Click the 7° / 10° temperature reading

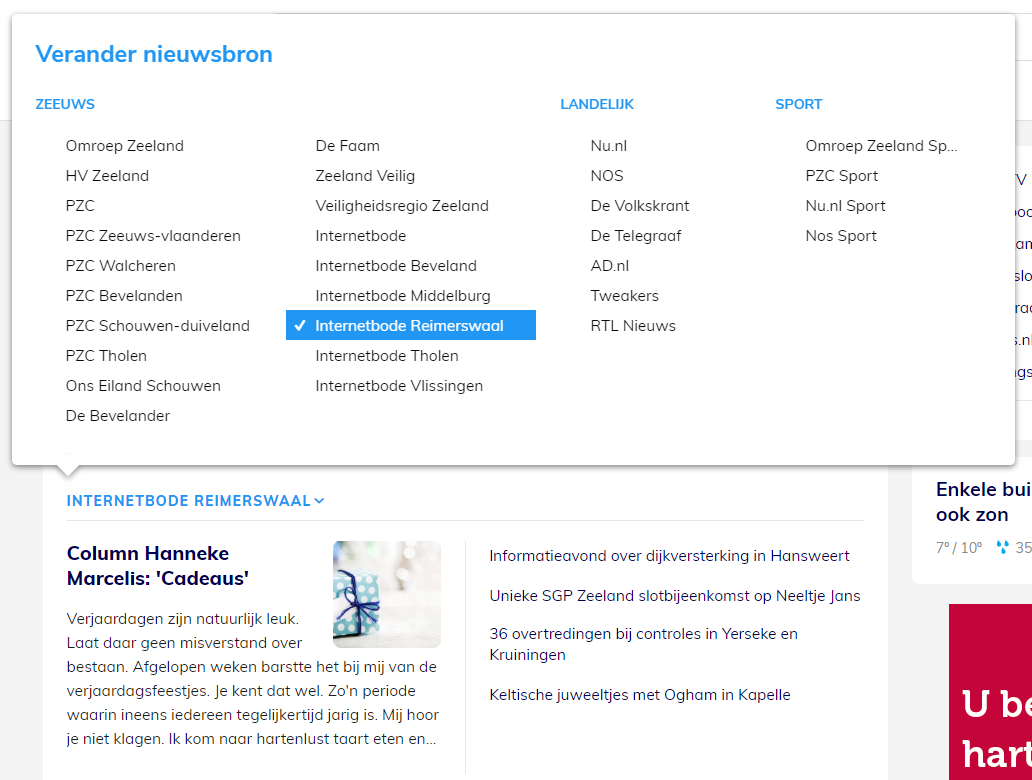[959, 548]
